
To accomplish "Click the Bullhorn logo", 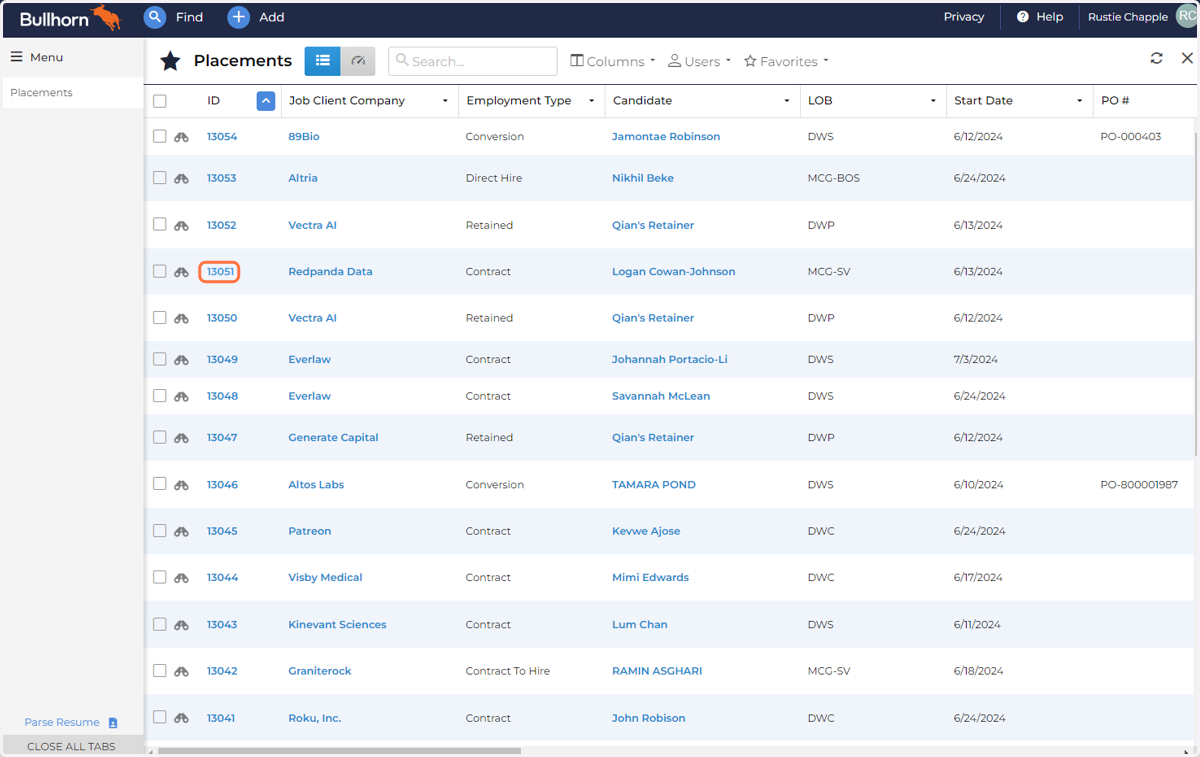I will click(x=70, y=17).
